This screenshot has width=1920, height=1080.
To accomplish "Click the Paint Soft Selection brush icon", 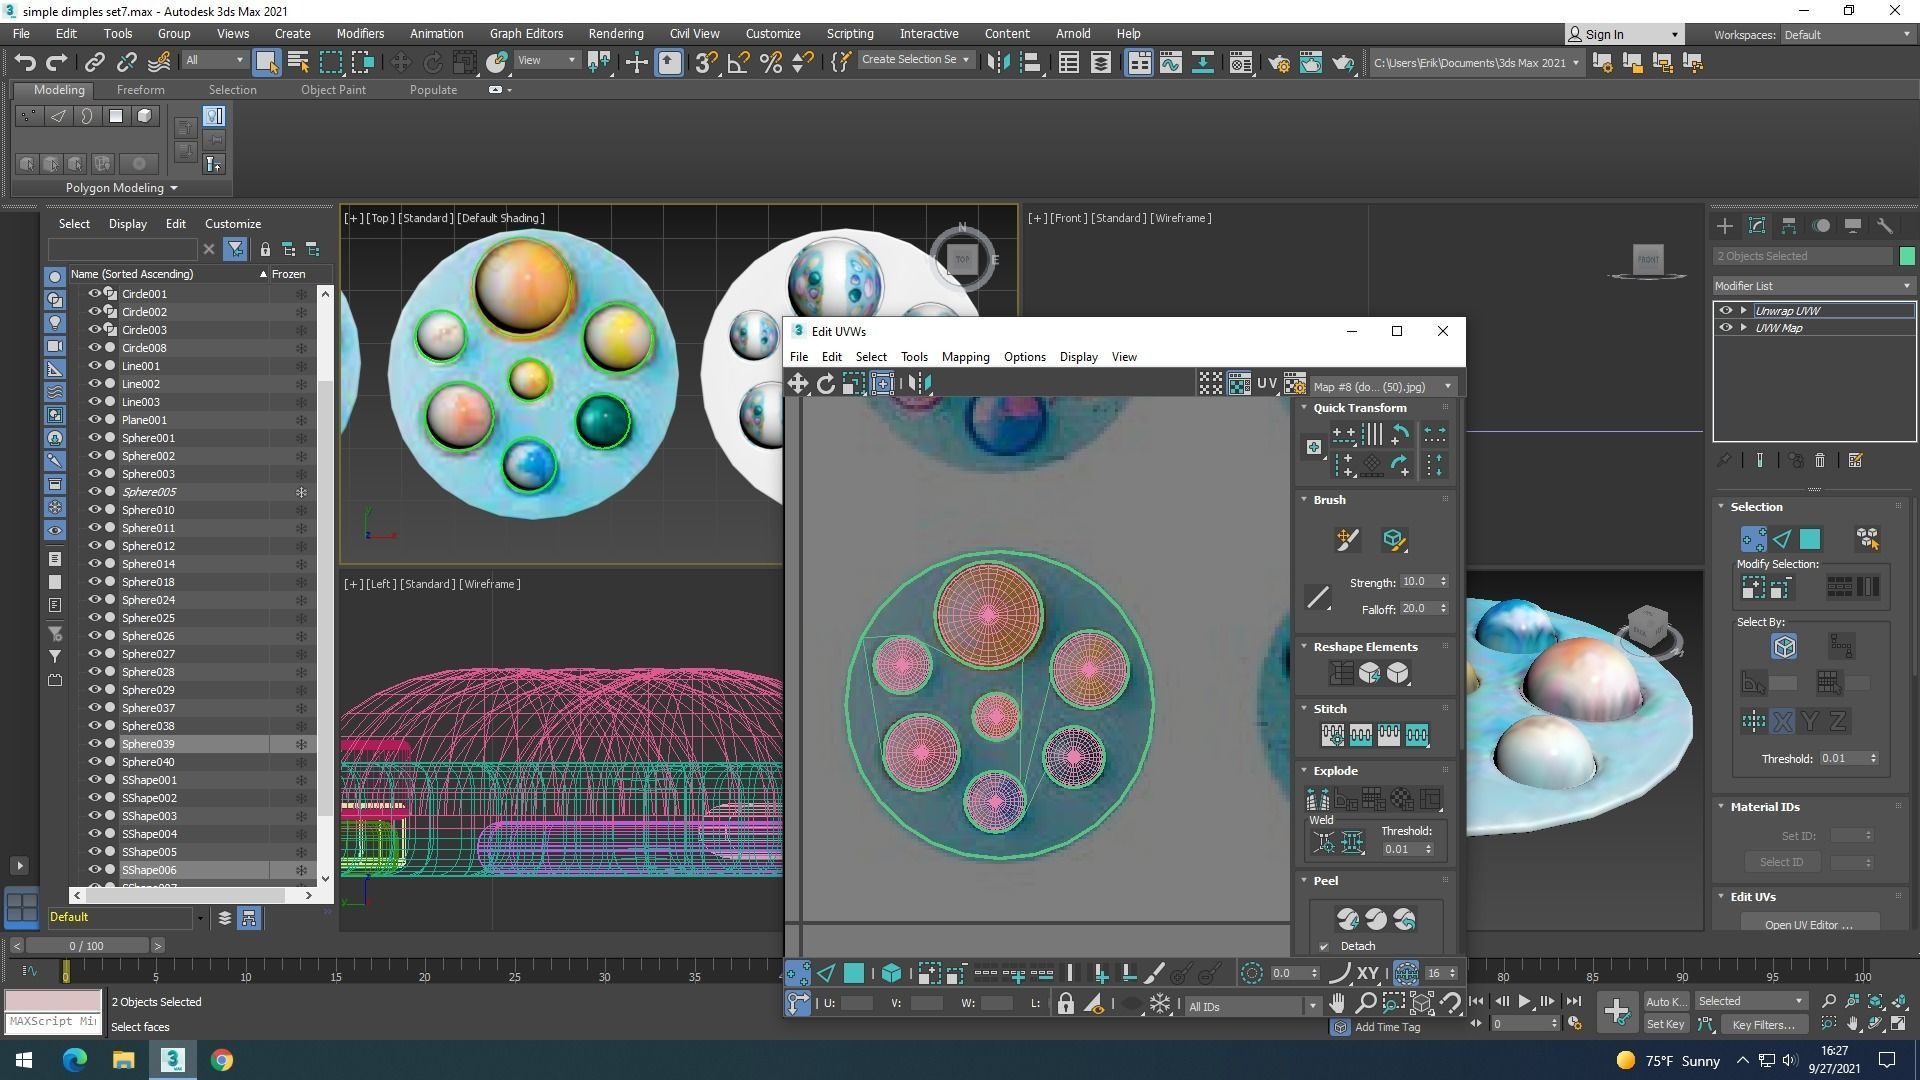I will (1347, 540).
